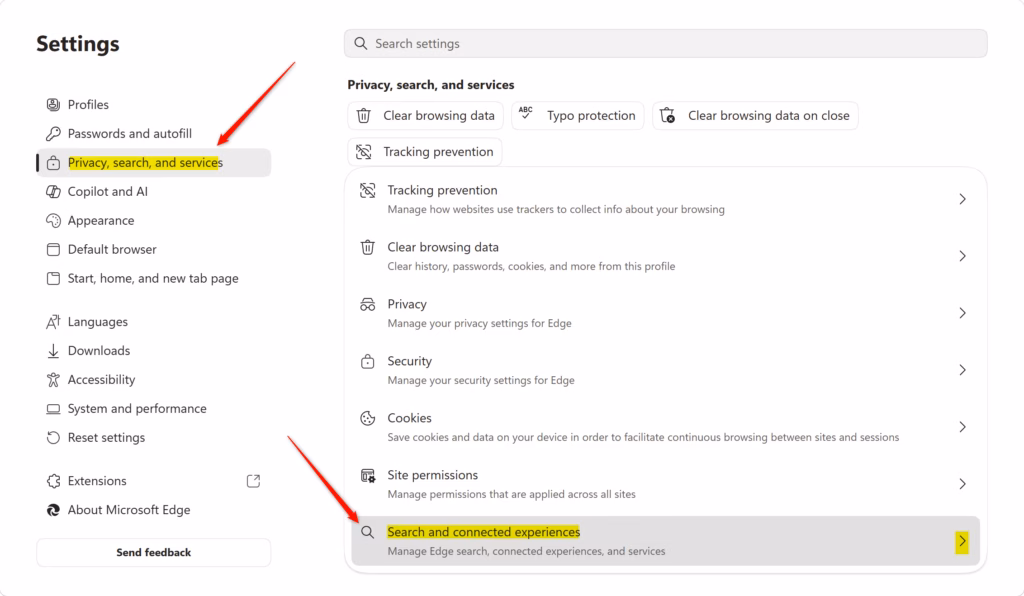Screen dimensions: 1024x596
Task: Click the Send feedback button
Action: [153, 552]
